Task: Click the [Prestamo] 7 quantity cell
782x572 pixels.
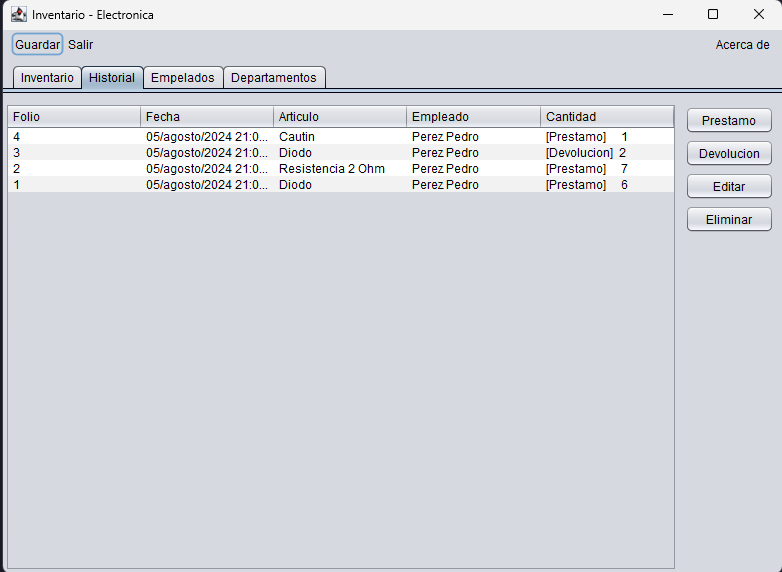Action: [x=607, y=169]
